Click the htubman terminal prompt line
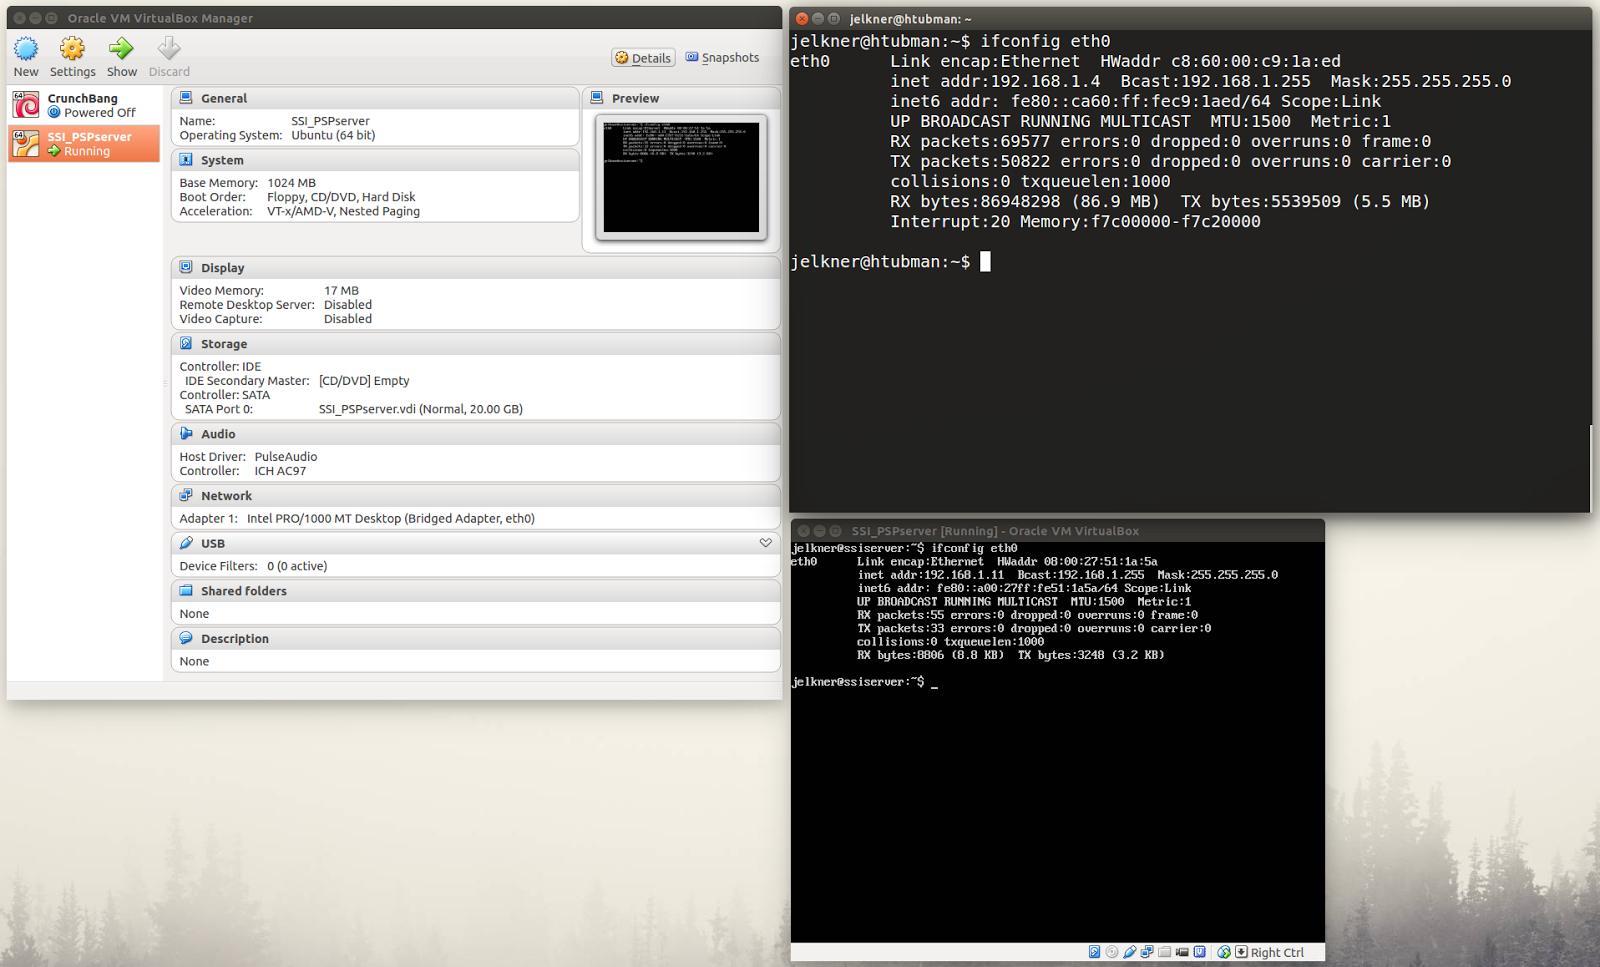 (x=890, y=262)
